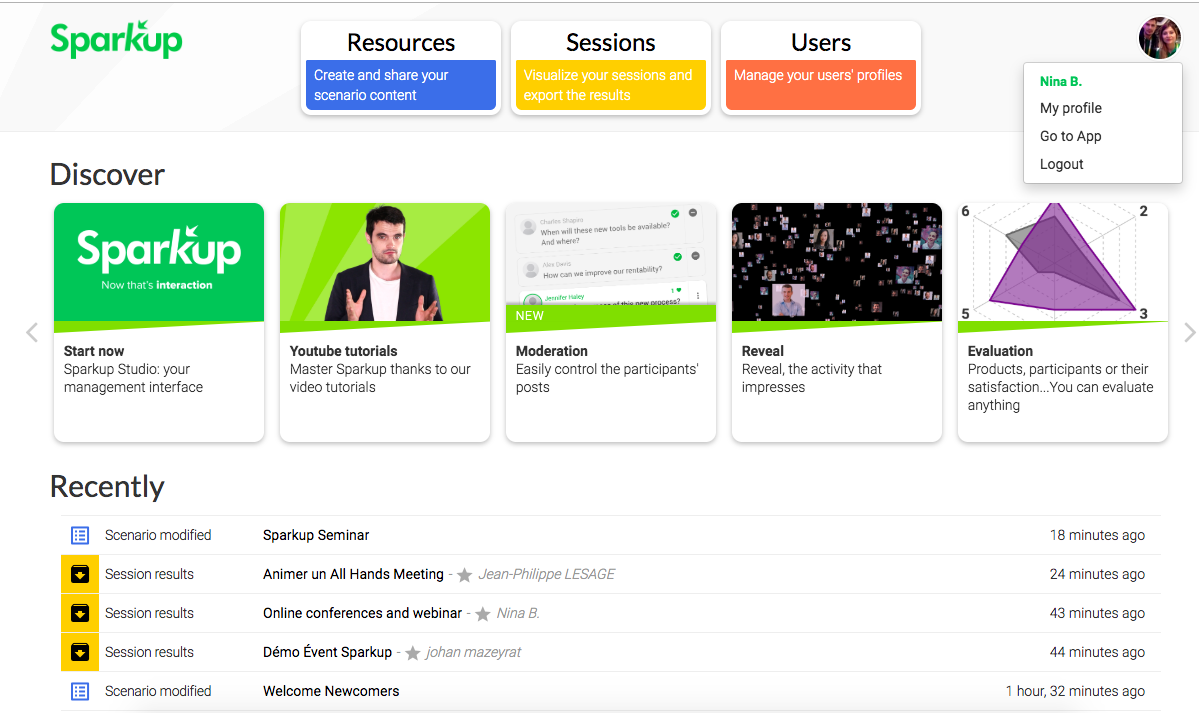Click the star next to Jean-Philippe LESAGE
Image resolution: width=1199 pixels, height=713 pixels.
pyautogui.click(x=464, y=575)
